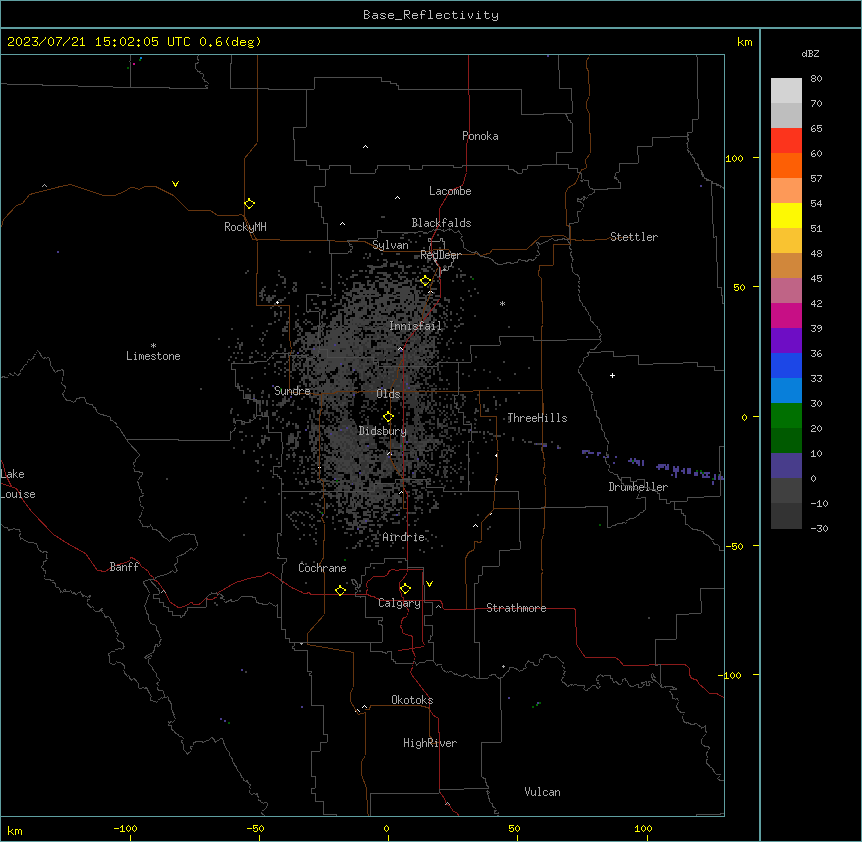Click the Lake Louise label
Viewport: 862px width, 842px height.
pyautogui.click(x=18, y=484)
